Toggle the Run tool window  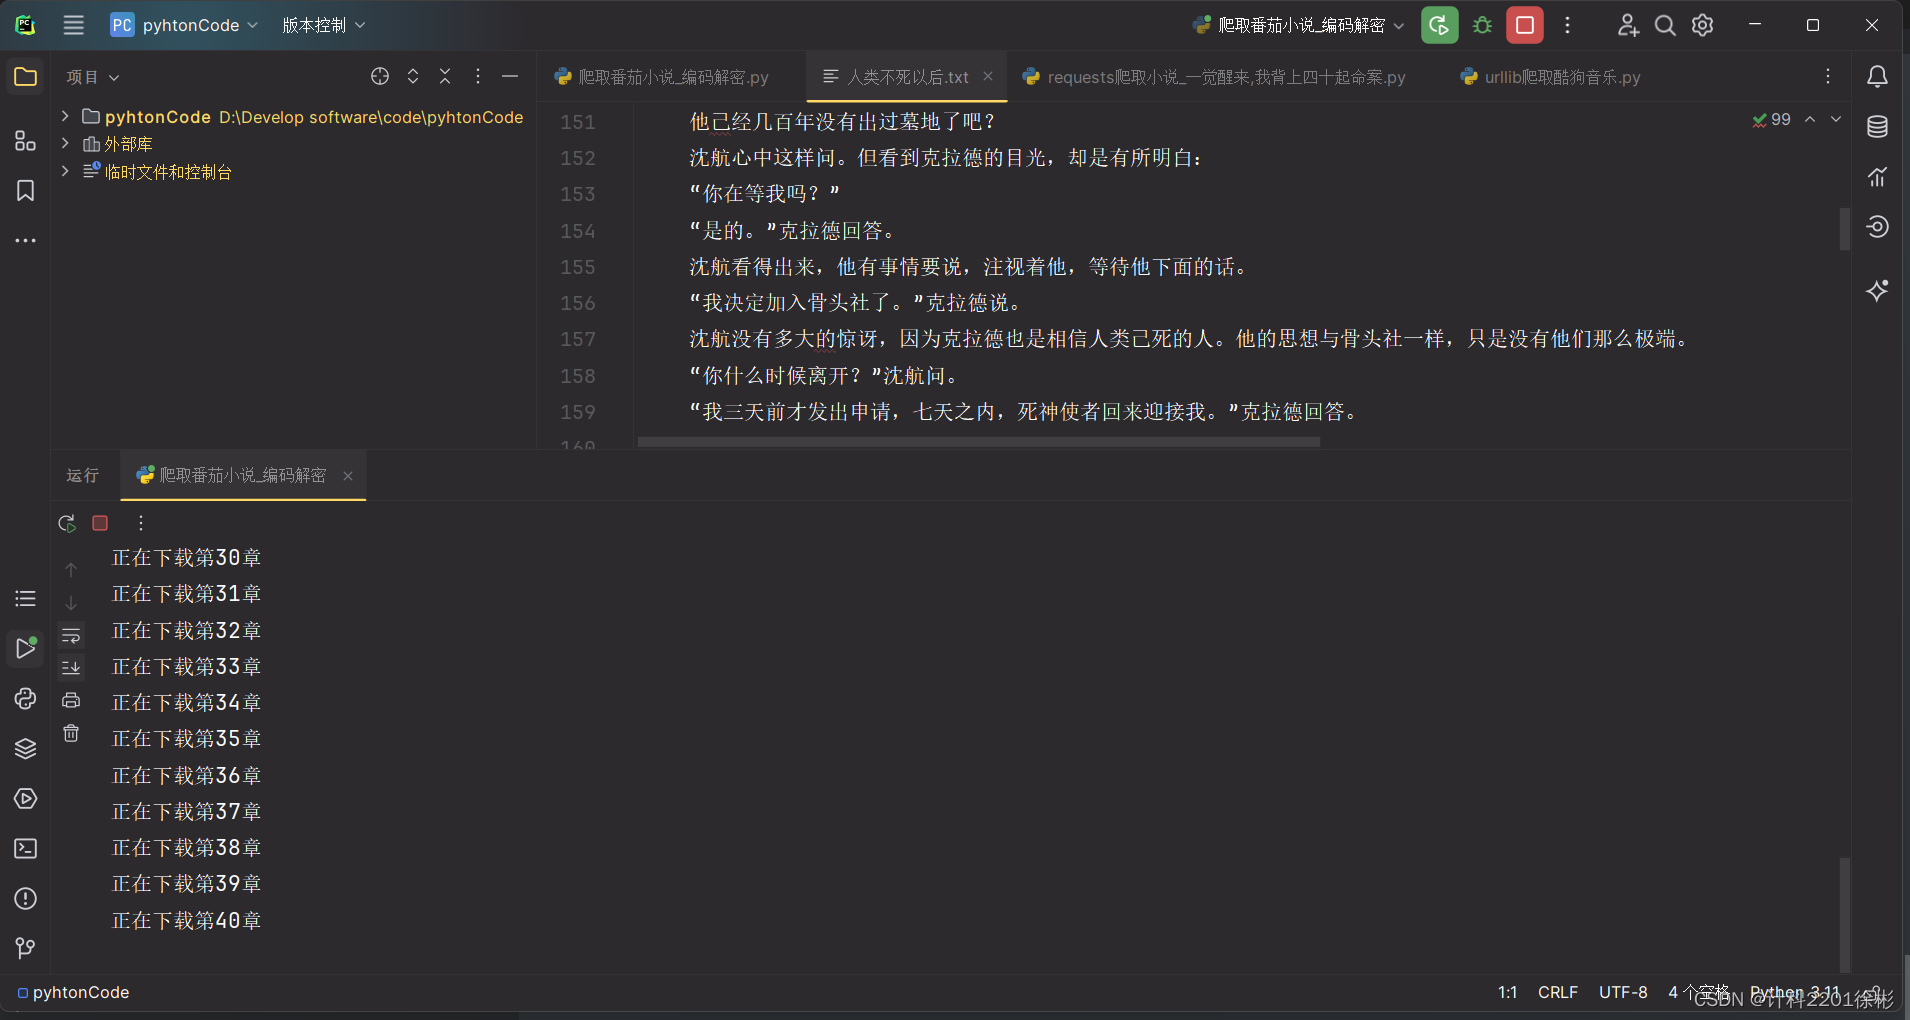click(x=26, y=648)
